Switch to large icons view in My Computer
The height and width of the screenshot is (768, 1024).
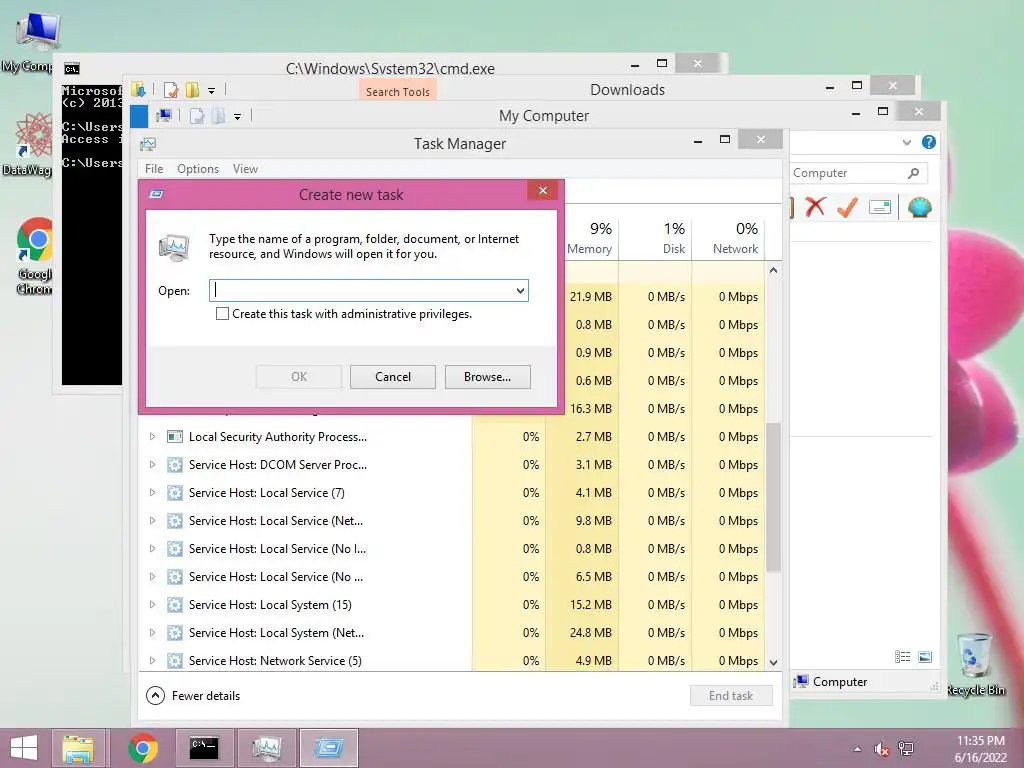point(925,657)
